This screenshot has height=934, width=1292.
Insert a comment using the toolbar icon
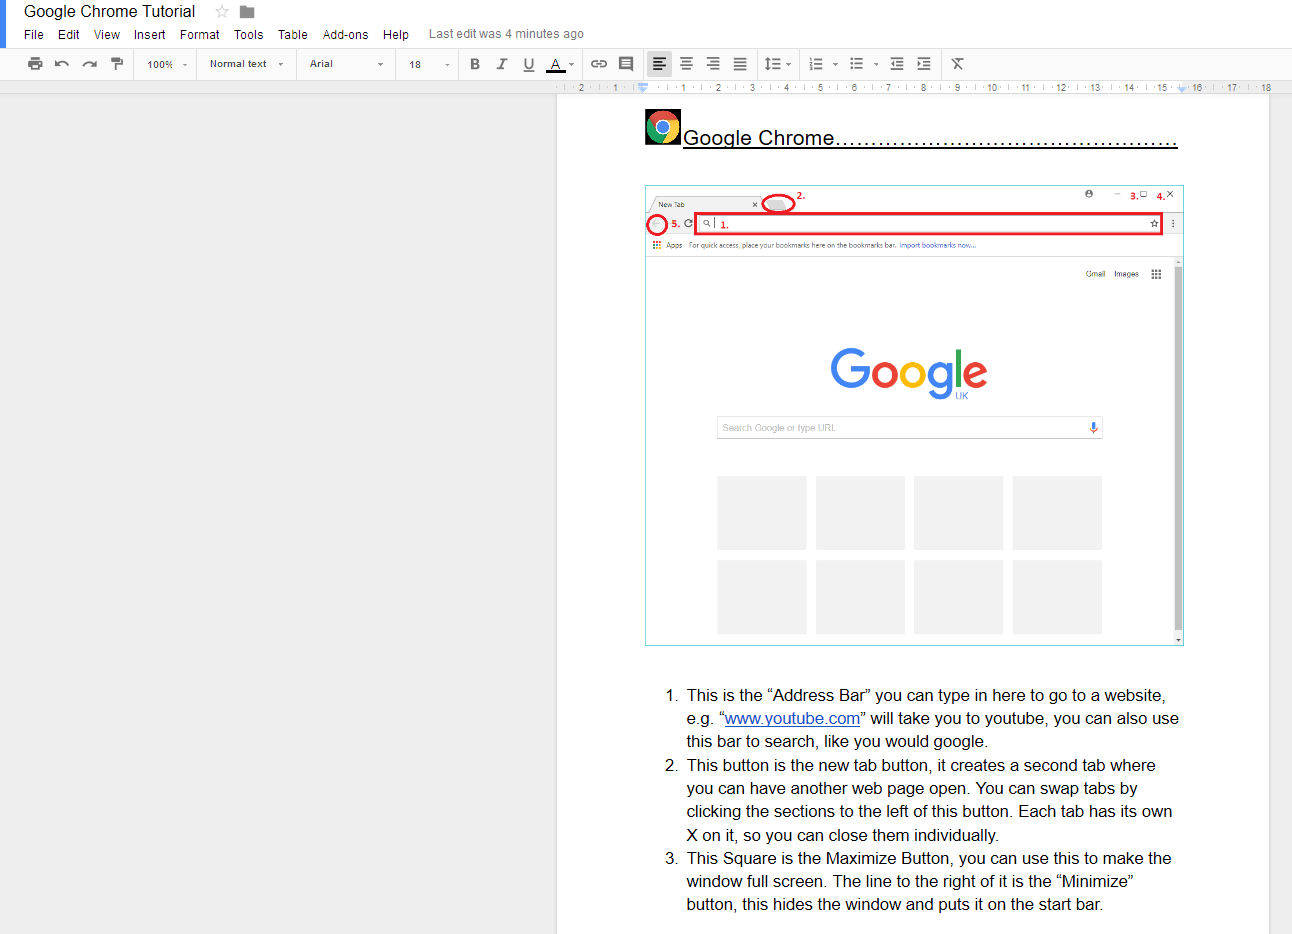tap(626, 64)
